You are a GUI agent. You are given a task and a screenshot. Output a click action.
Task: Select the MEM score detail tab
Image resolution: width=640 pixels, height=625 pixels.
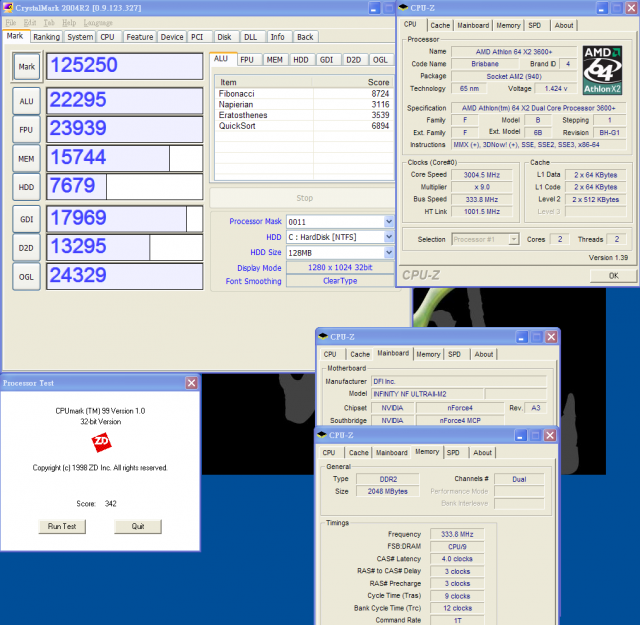tap(274, 60)
